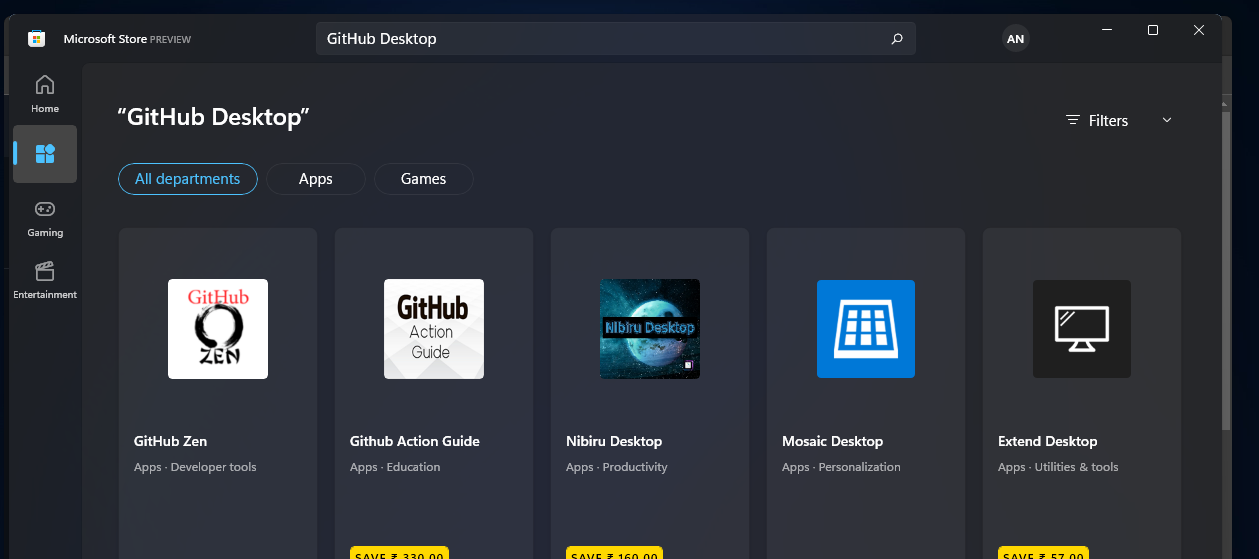
Task: Select the All departments filter
Action: click(188, 179)
